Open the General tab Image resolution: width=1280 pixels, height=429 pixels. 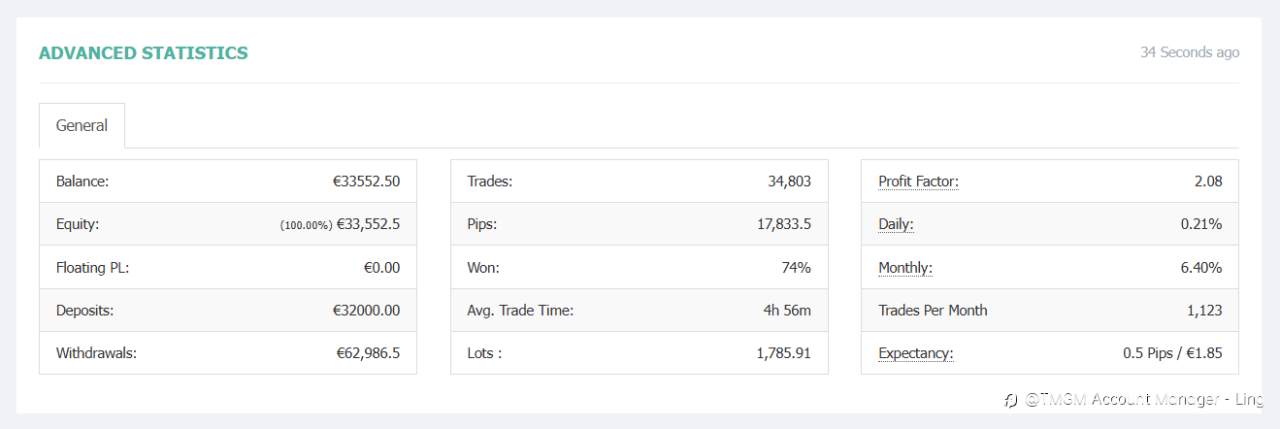(x=82, y=126)
